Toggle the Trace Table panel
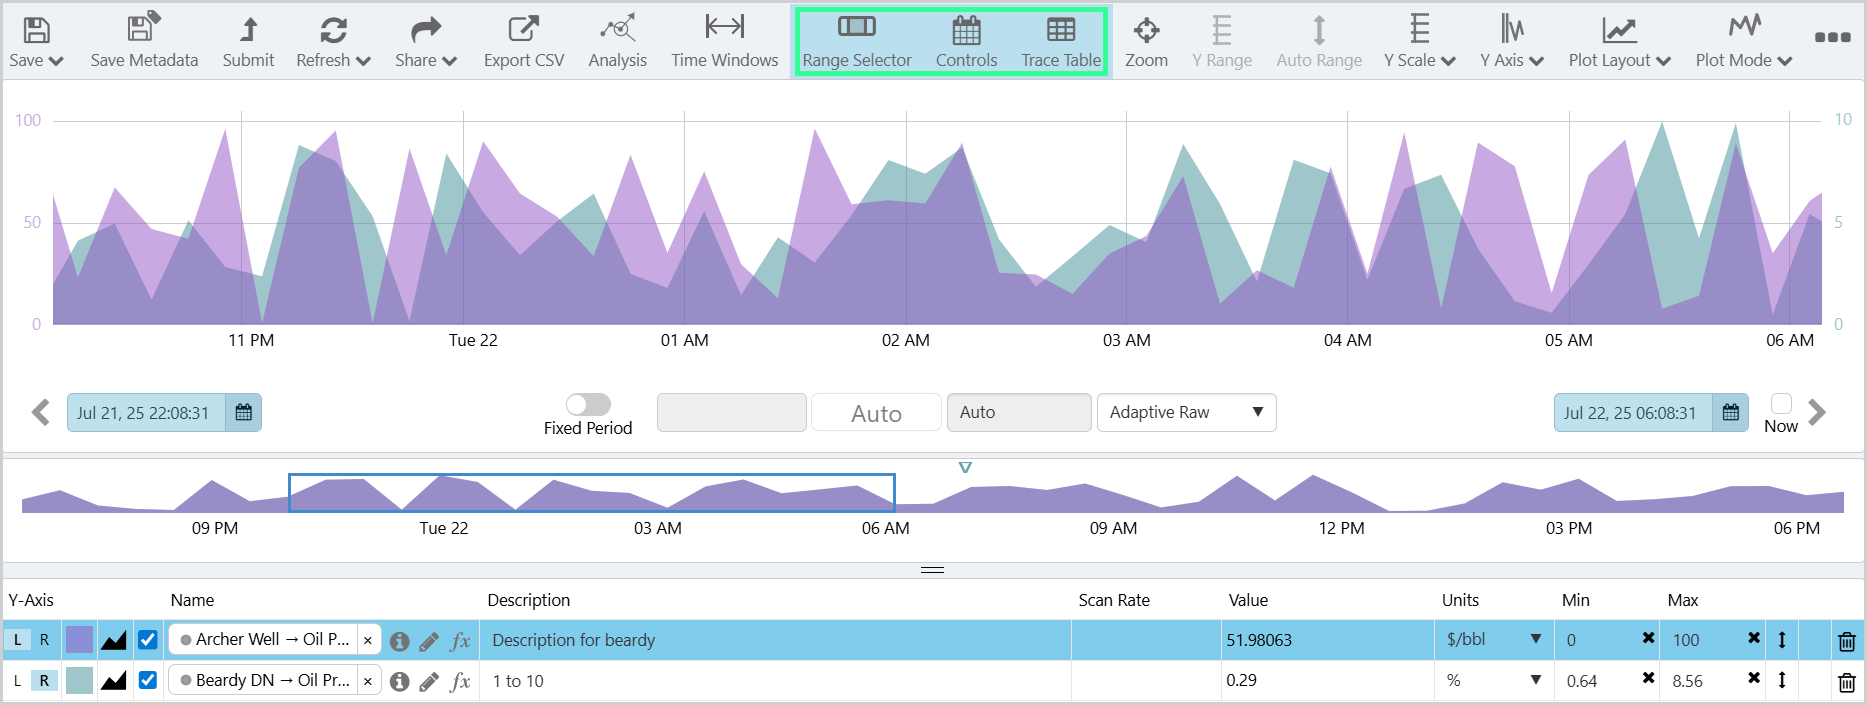Viewport: 1867px width, 705px height. click(1060, 42)
